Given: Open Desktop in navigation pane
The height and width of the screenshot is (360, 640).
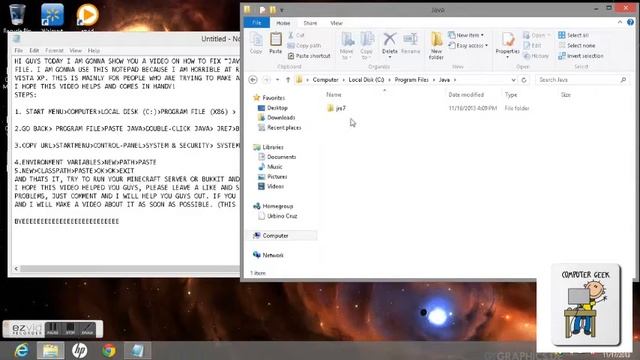Looking at the screenshot, I should pos(273,108).
